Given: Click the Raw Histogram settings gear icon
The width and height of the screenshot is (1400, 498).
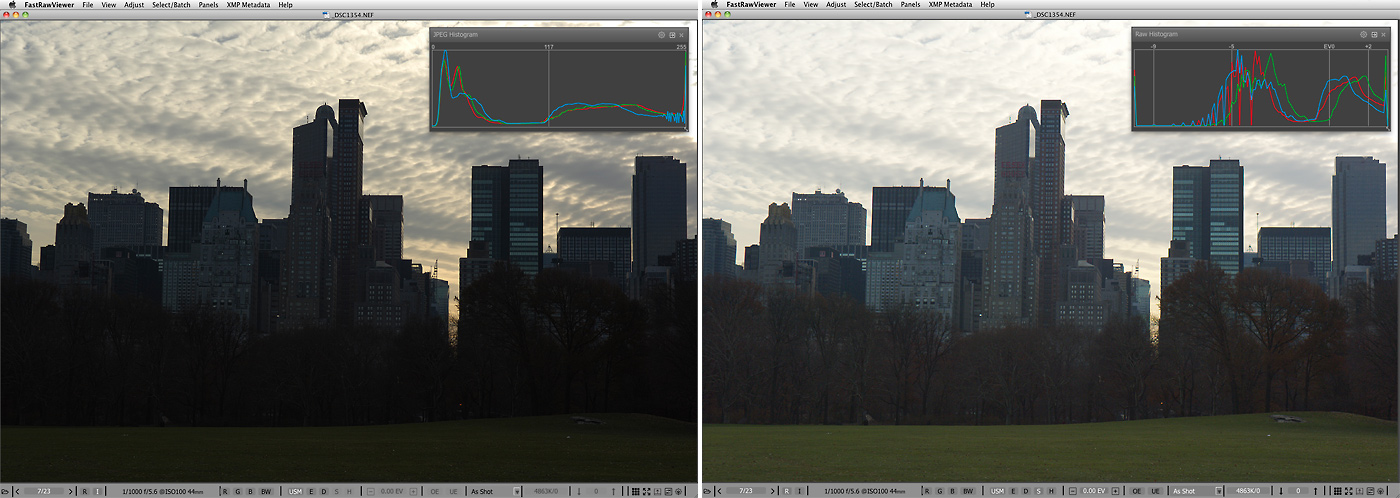Looking at the screenshot, I should (x=1363, y=35).
